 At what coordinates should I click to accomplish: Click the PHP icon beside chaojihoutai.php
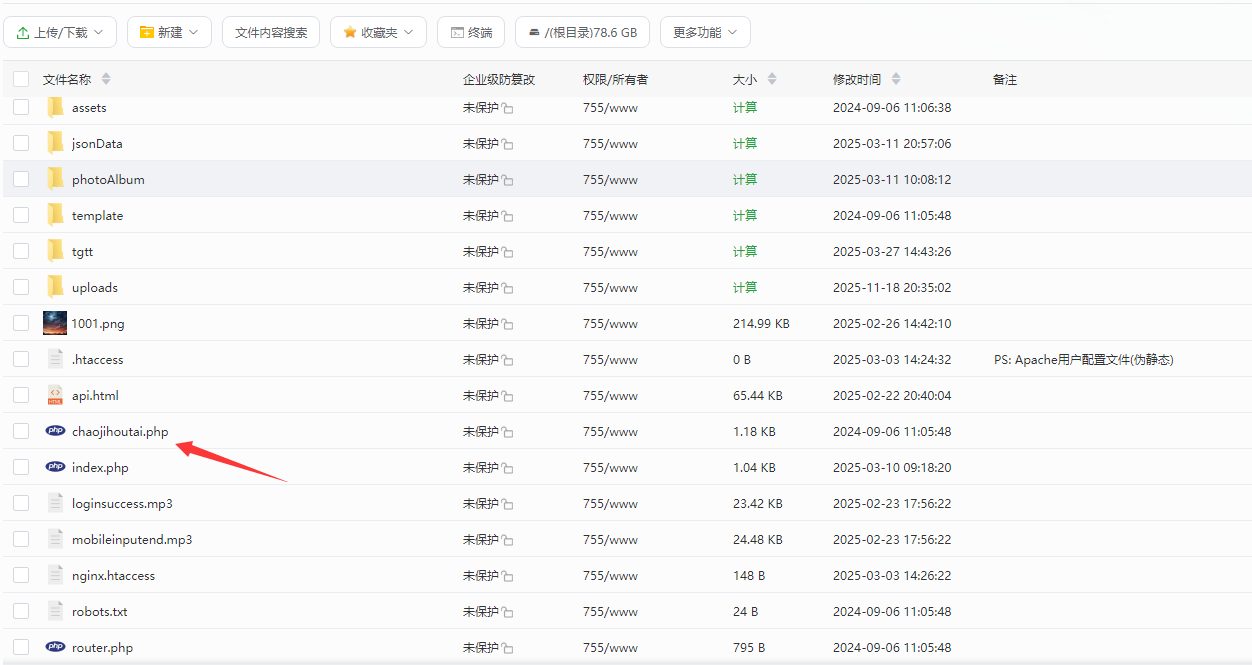tap(56, 430)
